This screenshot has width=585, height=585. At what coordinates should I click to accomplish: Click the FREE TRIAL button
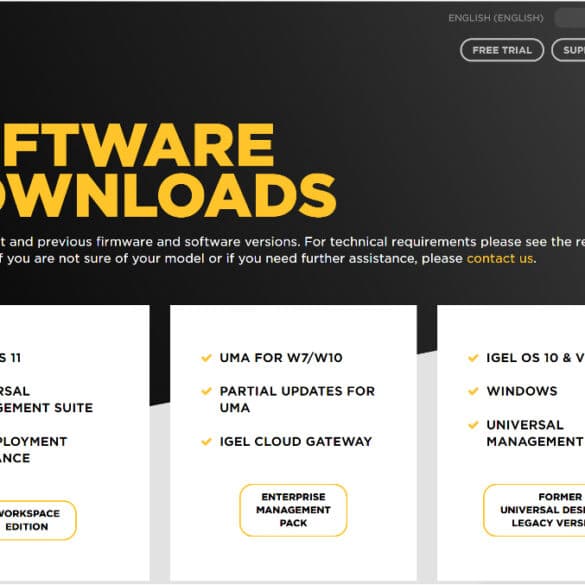click(502, 50)
